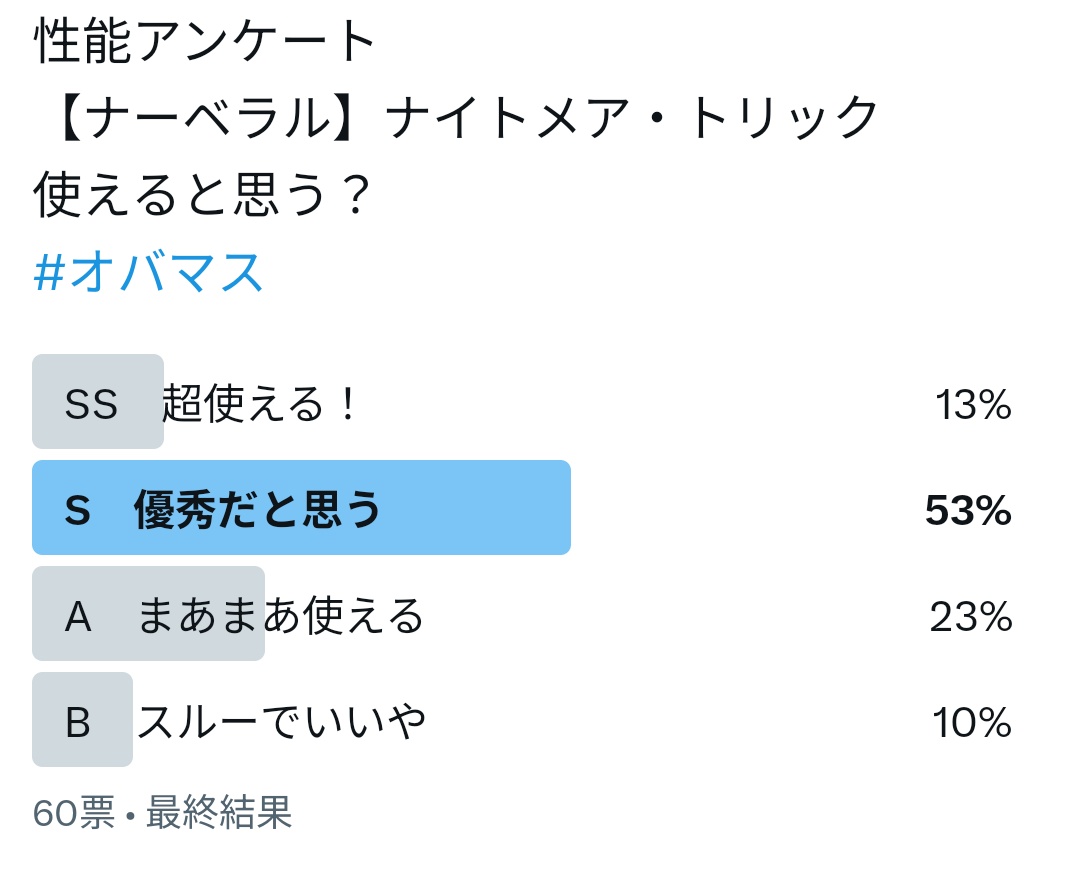Click the 性能アンケート heading text

click(207, 43)
